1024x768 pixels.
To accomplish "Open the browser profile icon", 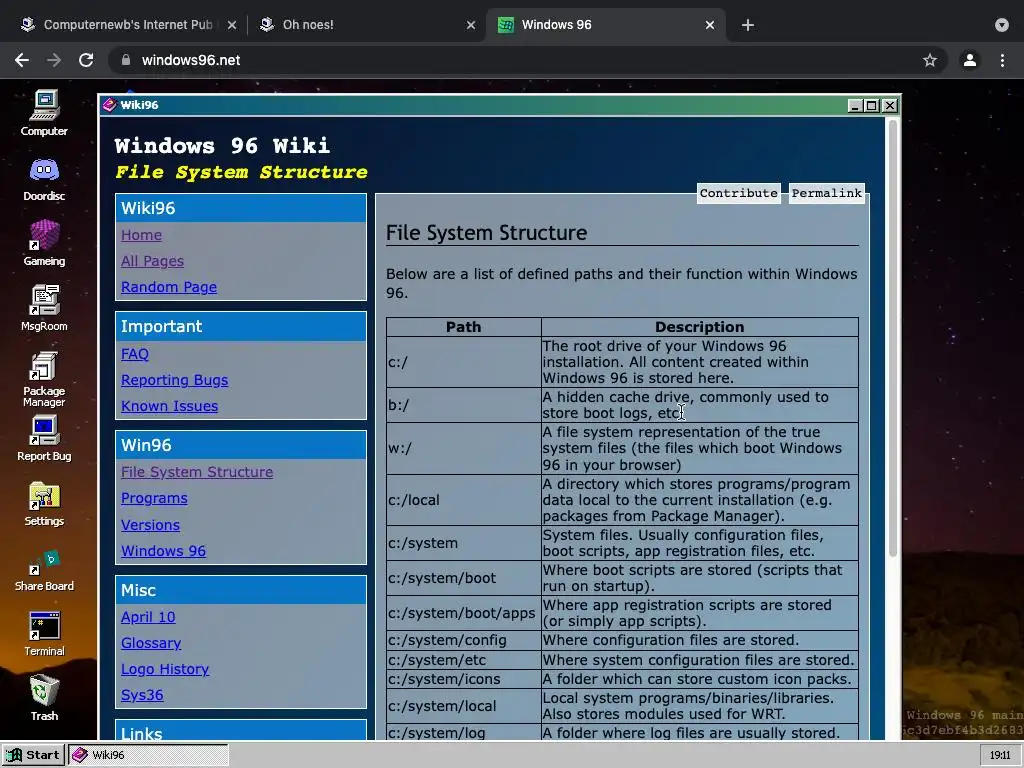I will click(x=970, y=60).
